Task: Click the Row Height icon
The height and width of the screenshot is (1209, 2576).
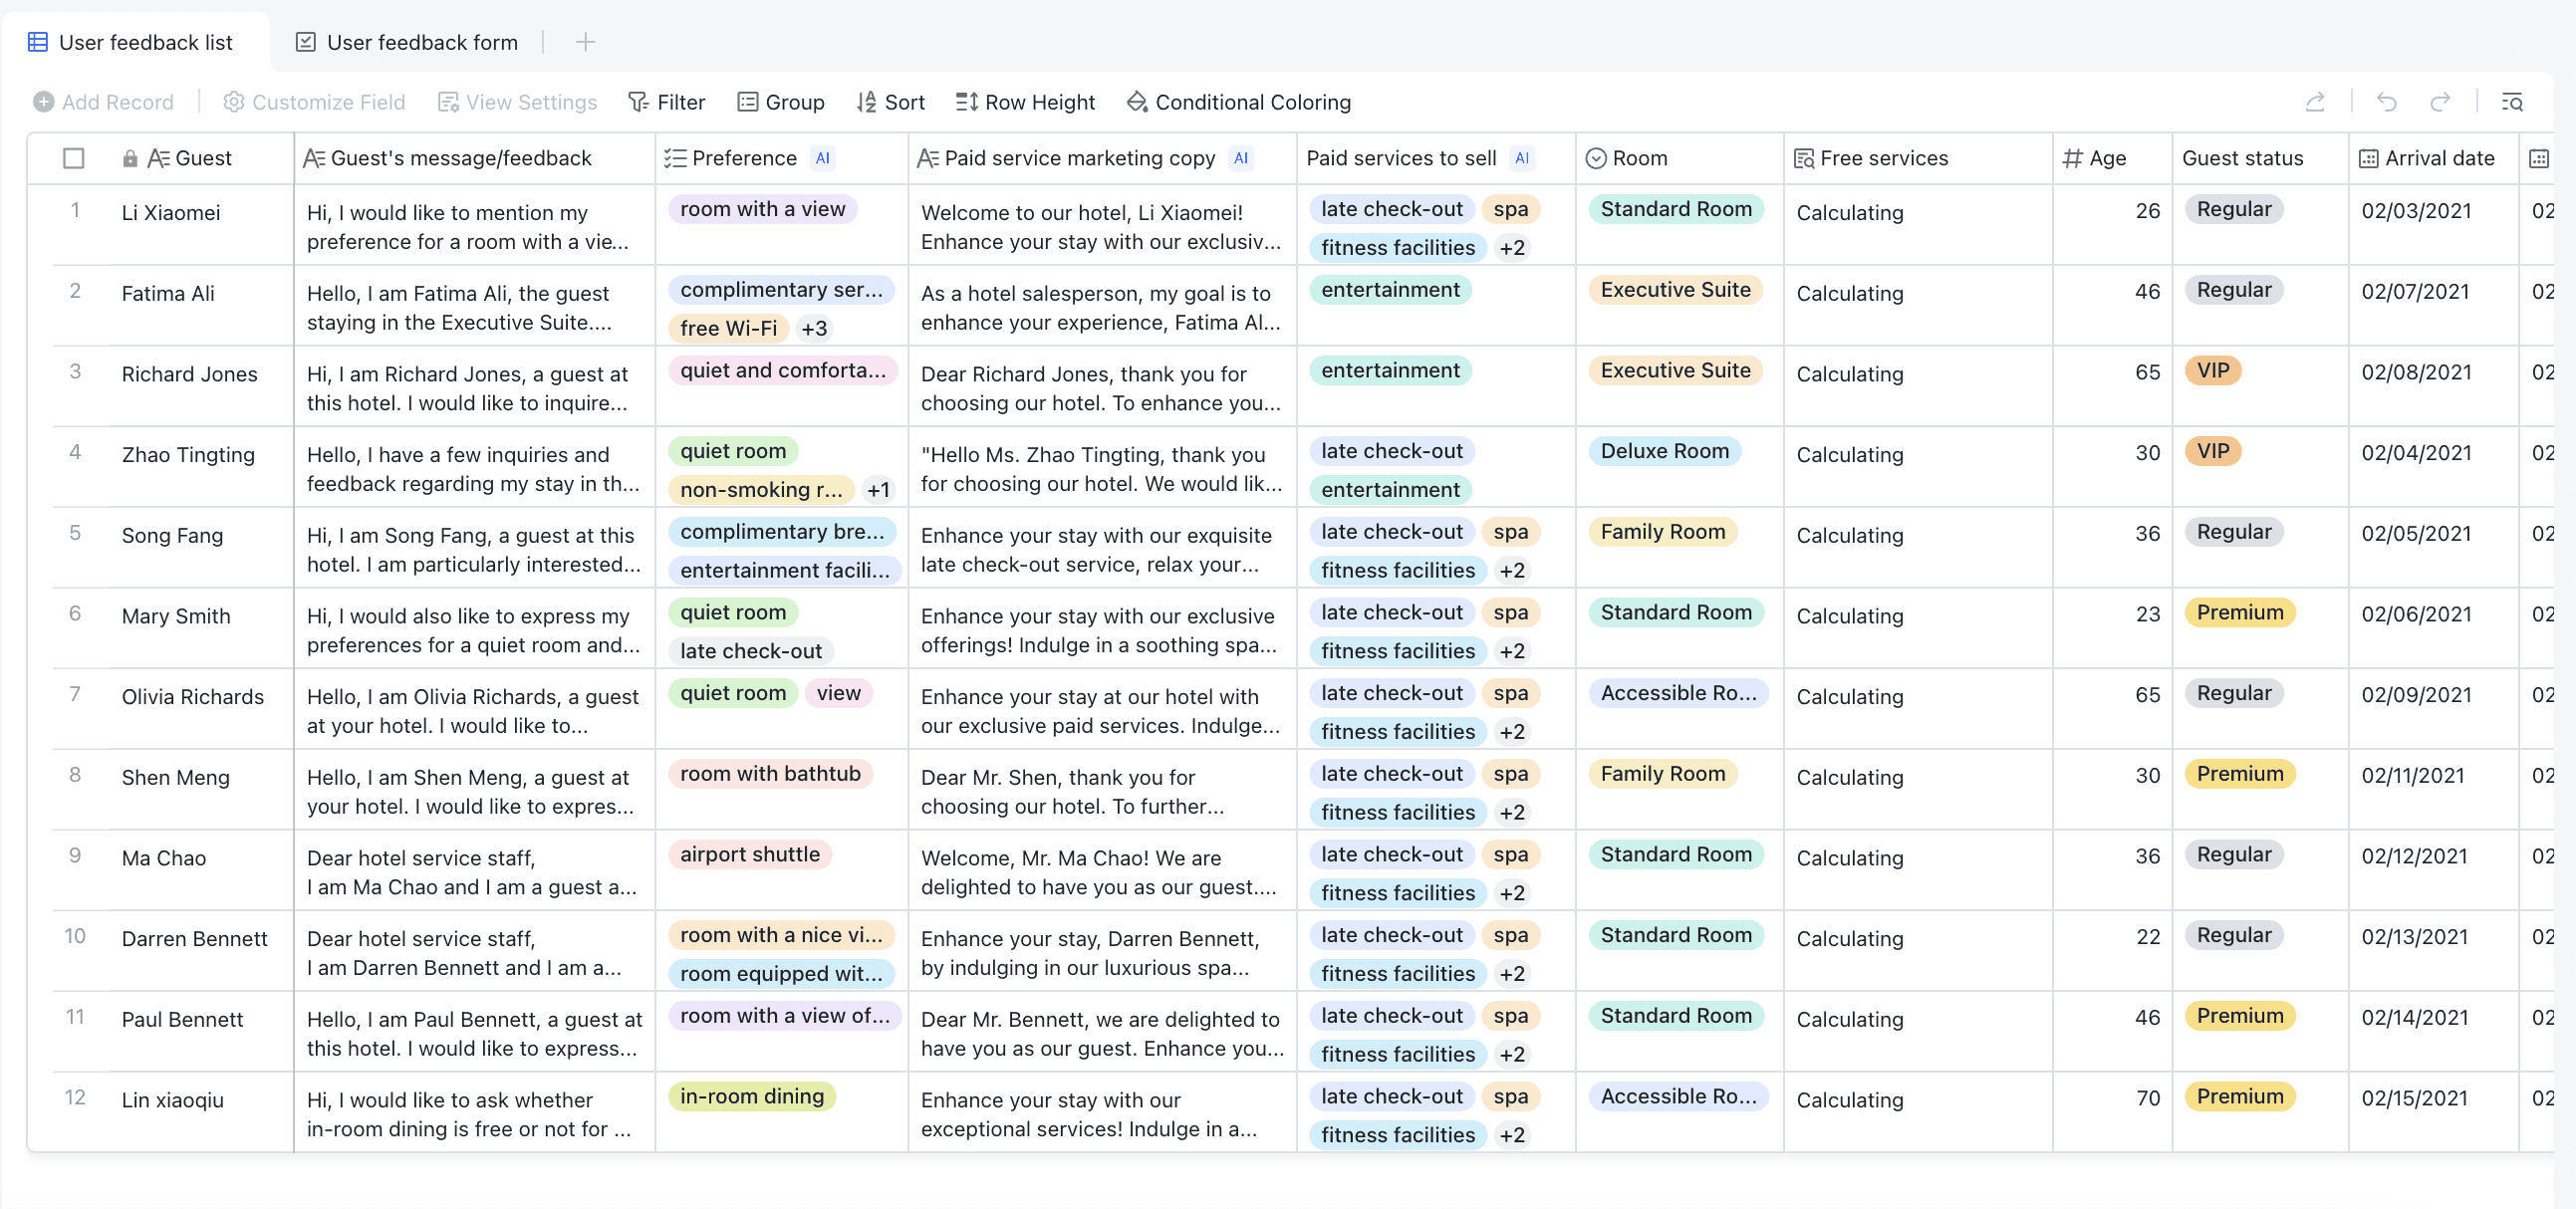Action: click(x=966, y=102)
